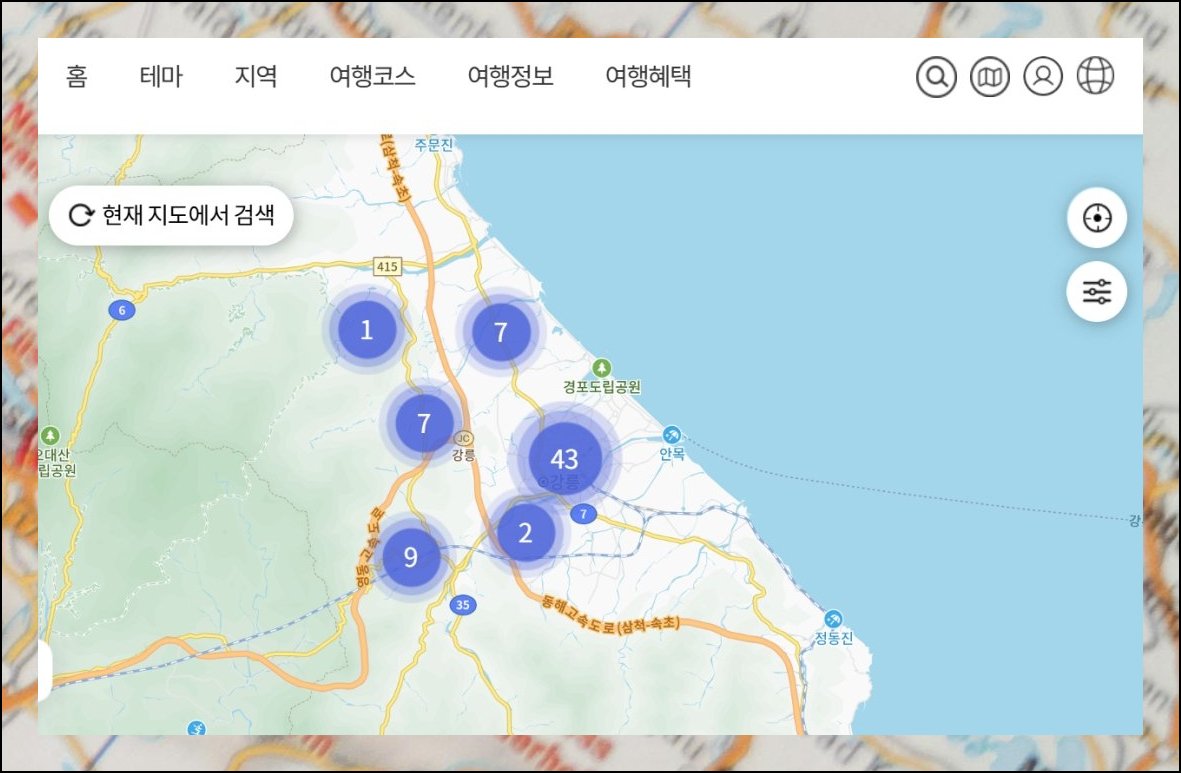
Task: Click the 안목 map label
Action: pos(672,454)
